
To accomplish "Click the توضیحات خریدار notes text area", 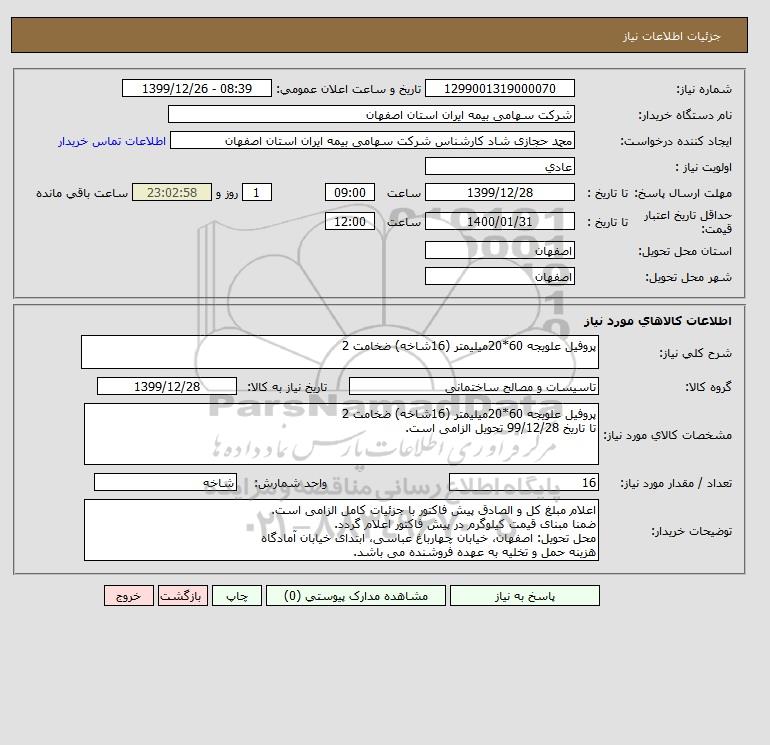I will point(341,530).
